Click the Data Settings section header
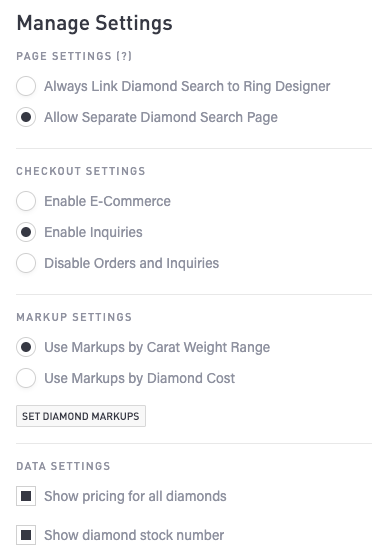Screen dimensions: 372x548 [x=63, y=466]
